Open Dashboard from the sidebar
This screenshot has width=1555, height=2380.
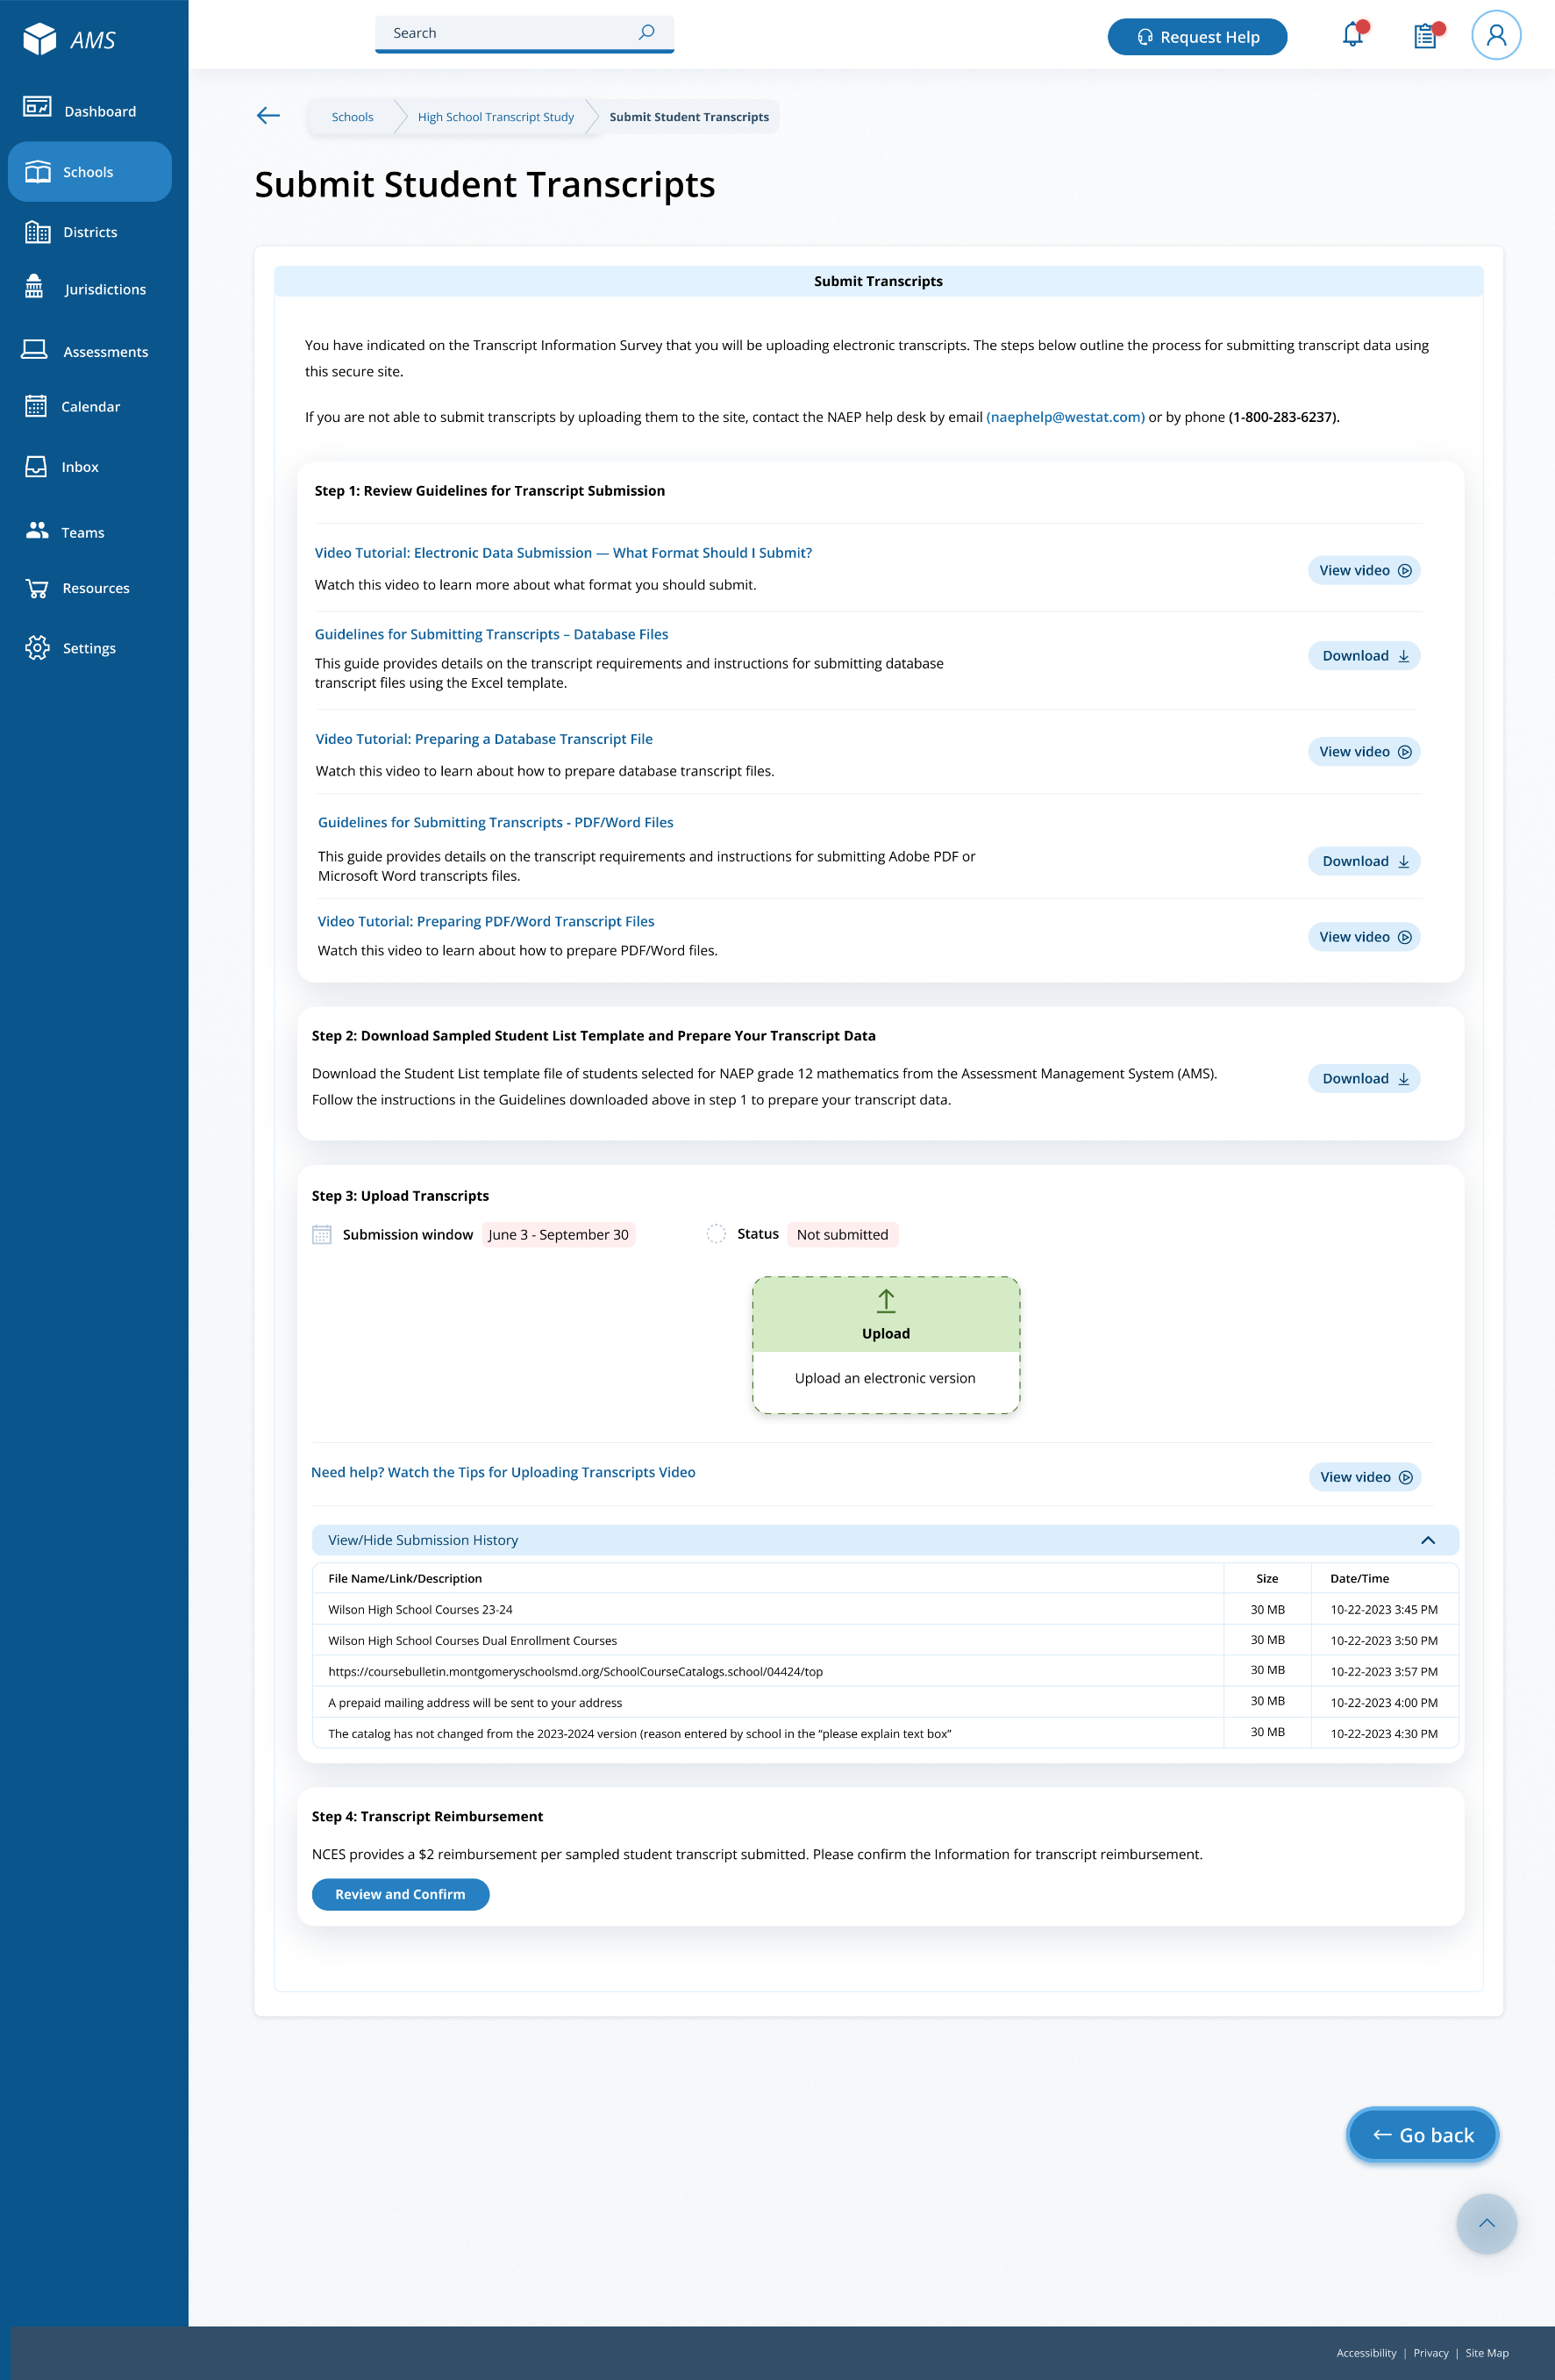point(80,110)
